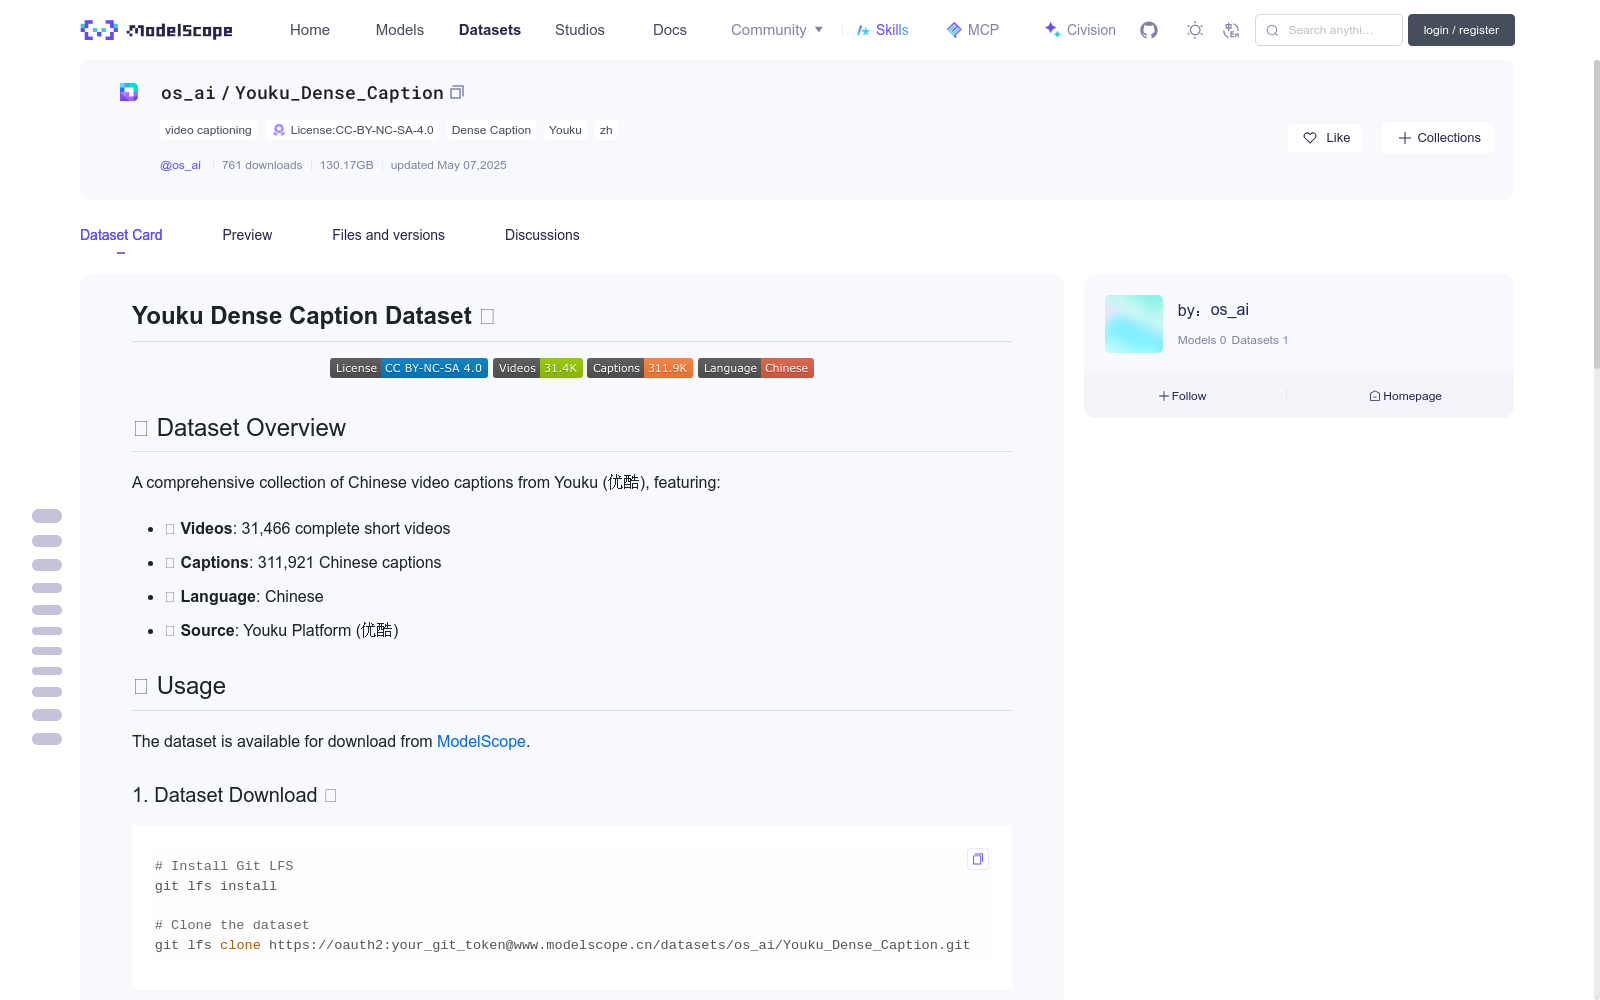Click Datasets 1 in the author card

coord(1260,340)
